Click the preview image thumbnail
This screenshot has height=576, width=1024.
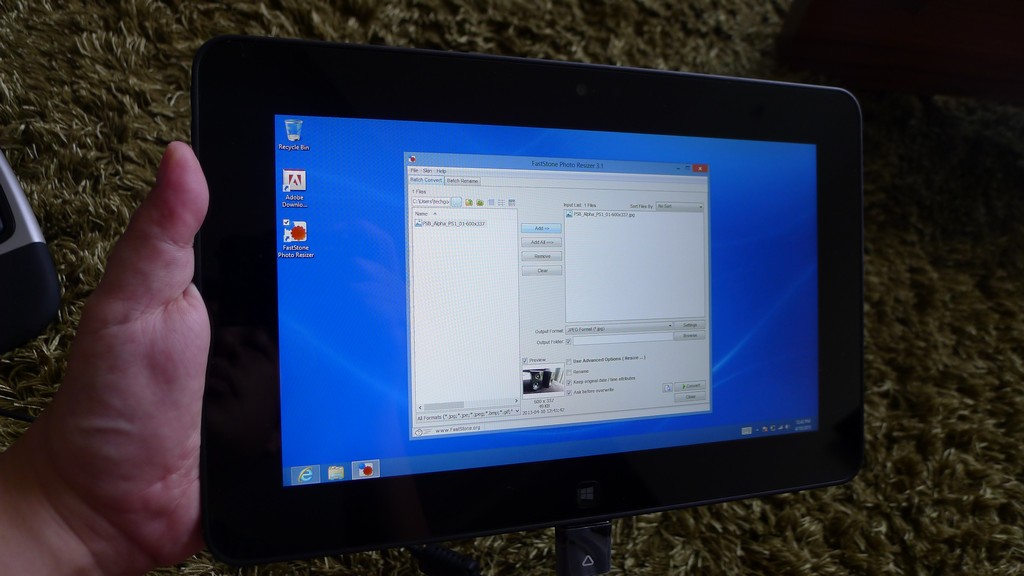(542, 380)
